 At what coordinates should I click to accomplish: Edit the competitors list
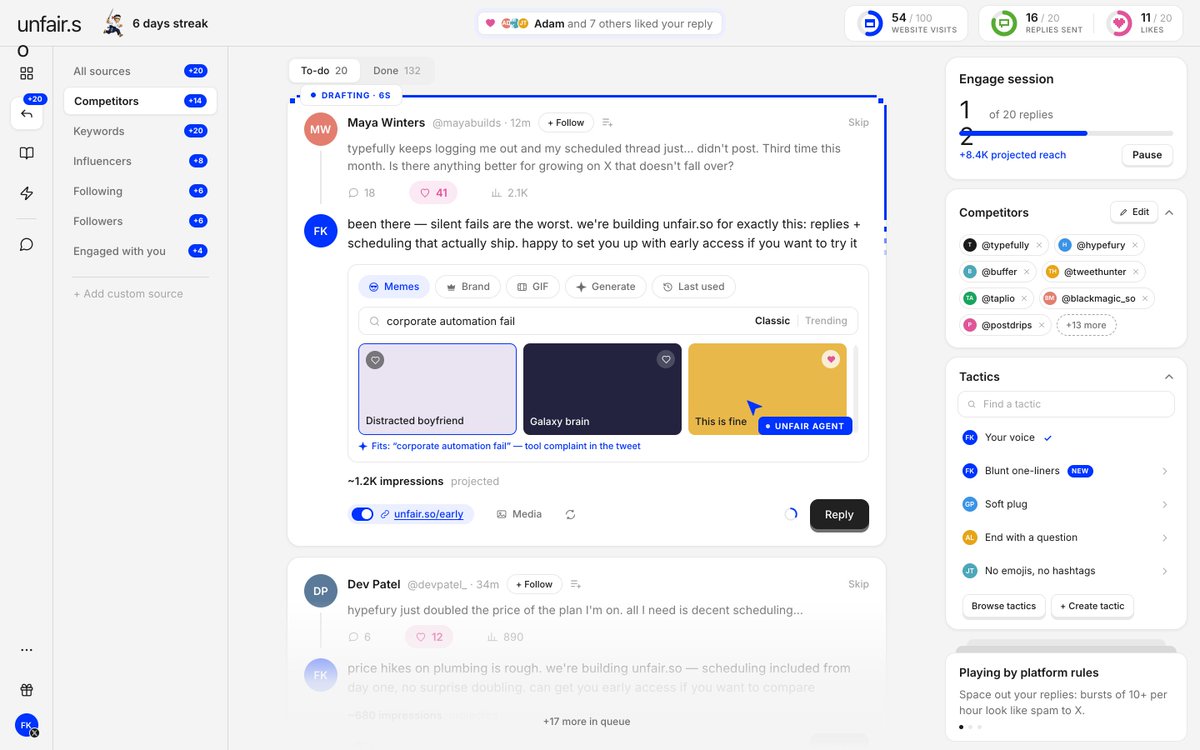click(1134, 212)
